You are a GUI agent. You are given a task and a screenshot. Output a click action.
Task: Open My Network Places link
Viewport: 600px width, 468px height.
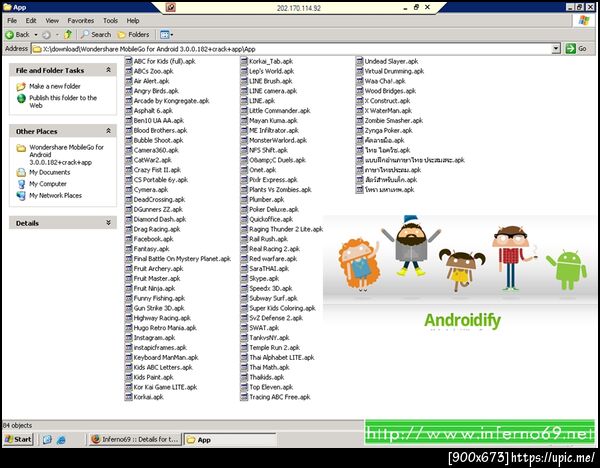point(55,196)
